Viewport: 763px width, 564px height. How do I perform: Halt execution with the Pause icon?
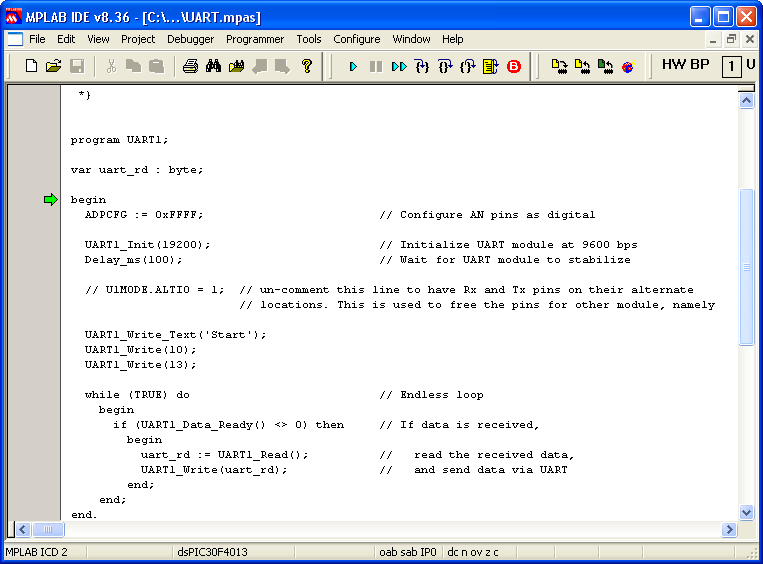376,66
